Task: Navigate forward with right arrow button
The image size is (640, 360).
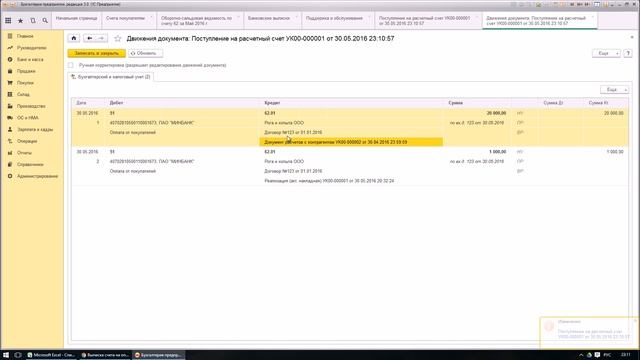Action: tap(102, 38)
